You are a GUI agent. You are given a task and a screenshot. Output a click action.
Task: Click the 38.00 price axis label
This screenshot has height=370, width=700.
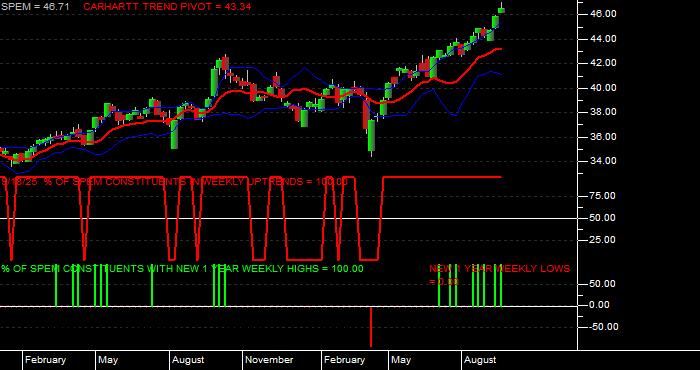coord(603,112)
